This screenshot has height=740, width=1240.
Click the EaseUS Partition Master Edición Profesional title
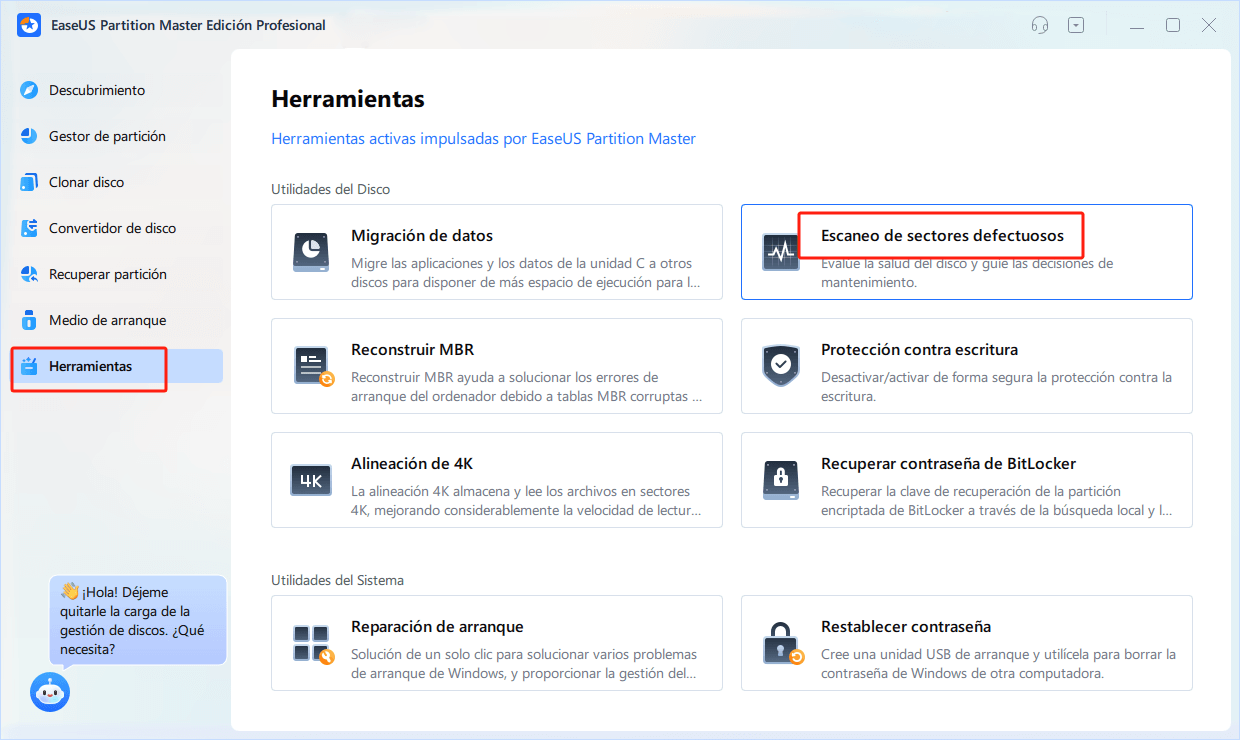click(x=188, y=25)
